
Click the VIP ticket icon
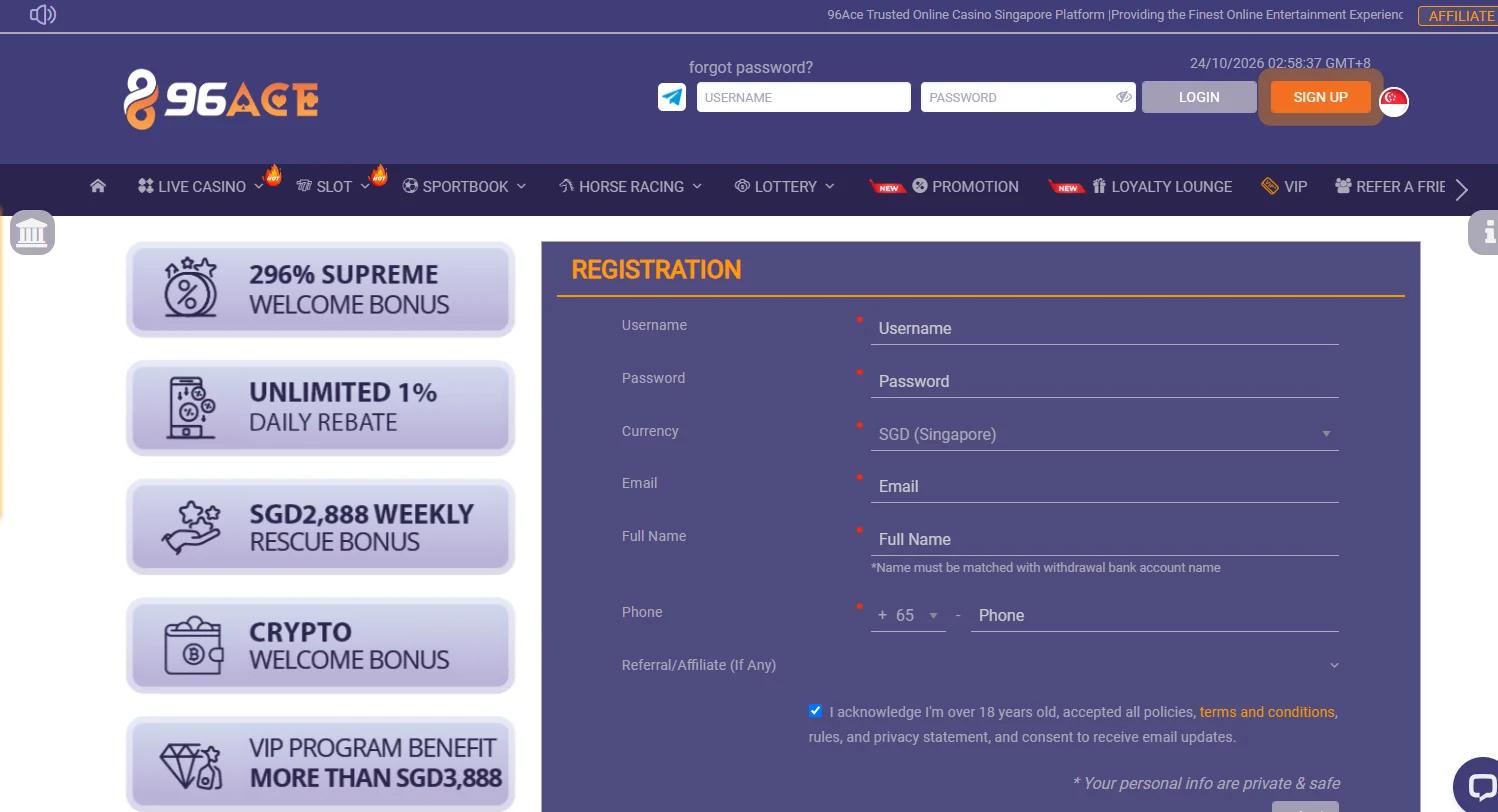1270,186
